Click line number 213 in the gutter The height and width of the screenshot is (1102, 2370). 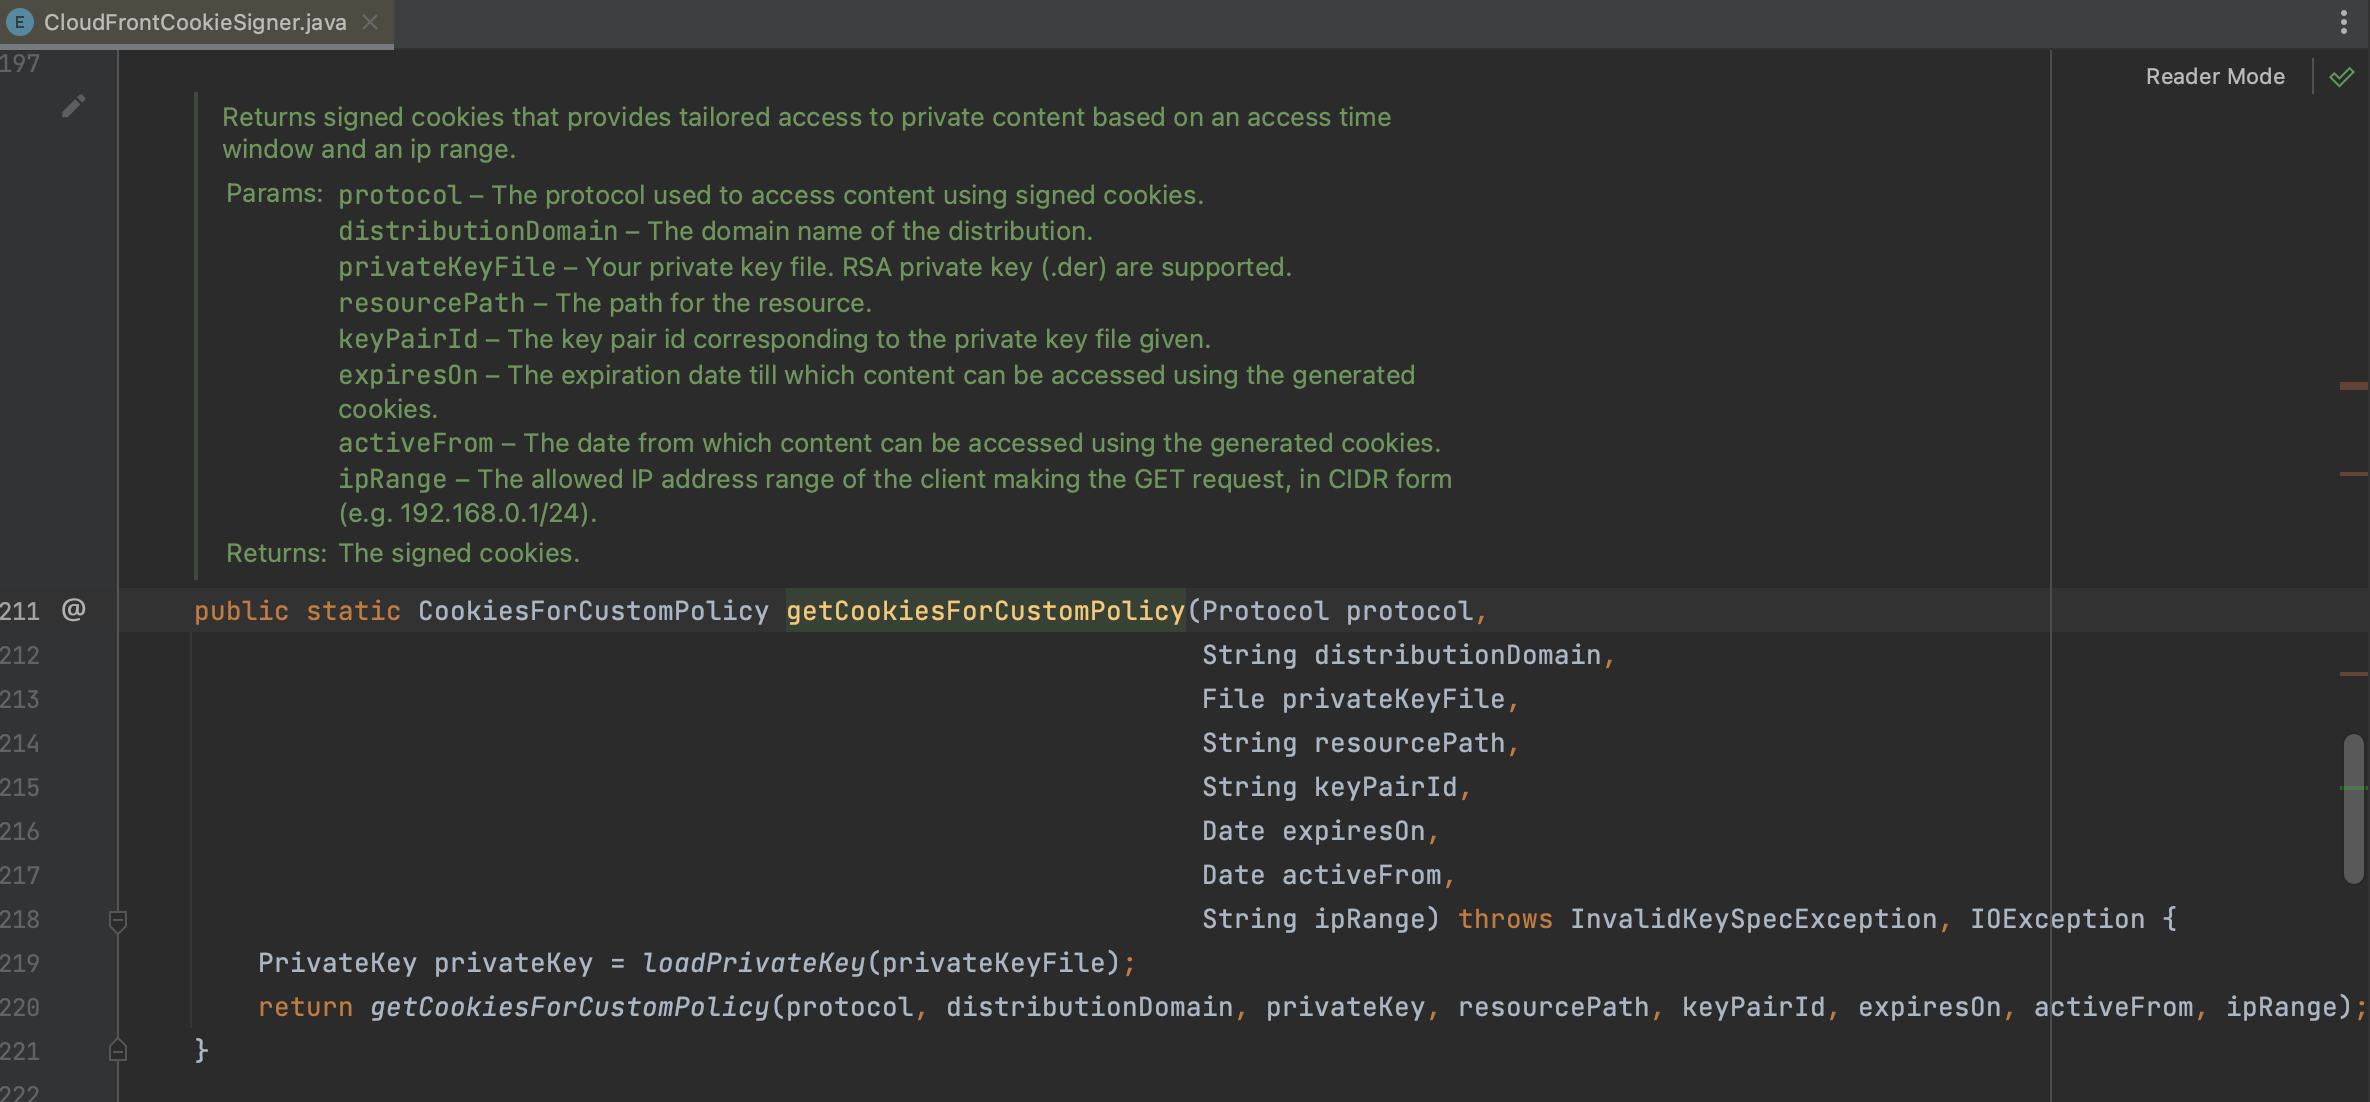[x=20, y=699]
